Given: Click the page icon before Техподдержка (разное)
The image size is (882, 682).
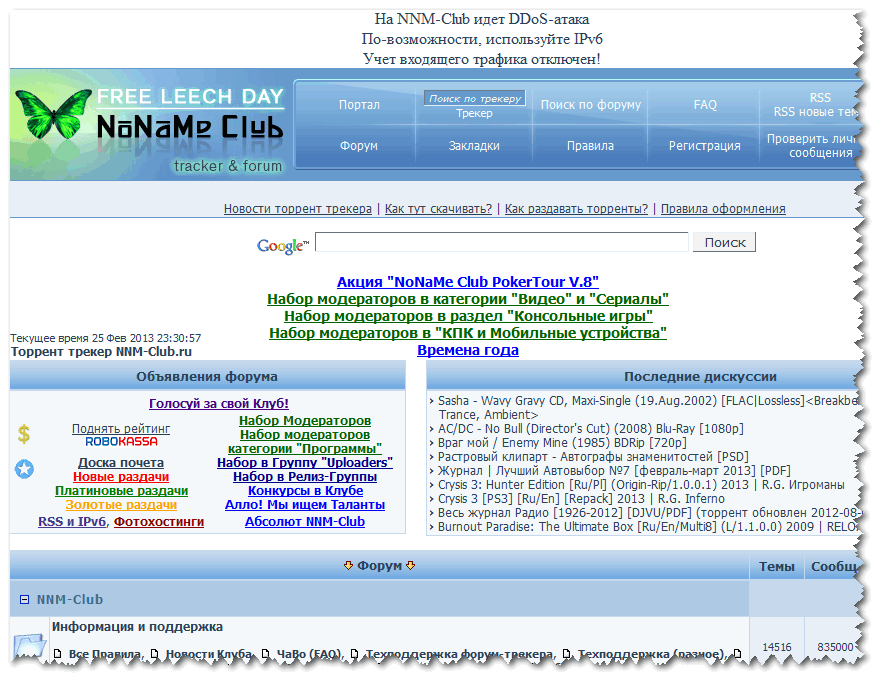Looking at the screenshot, I should point(567,654).
